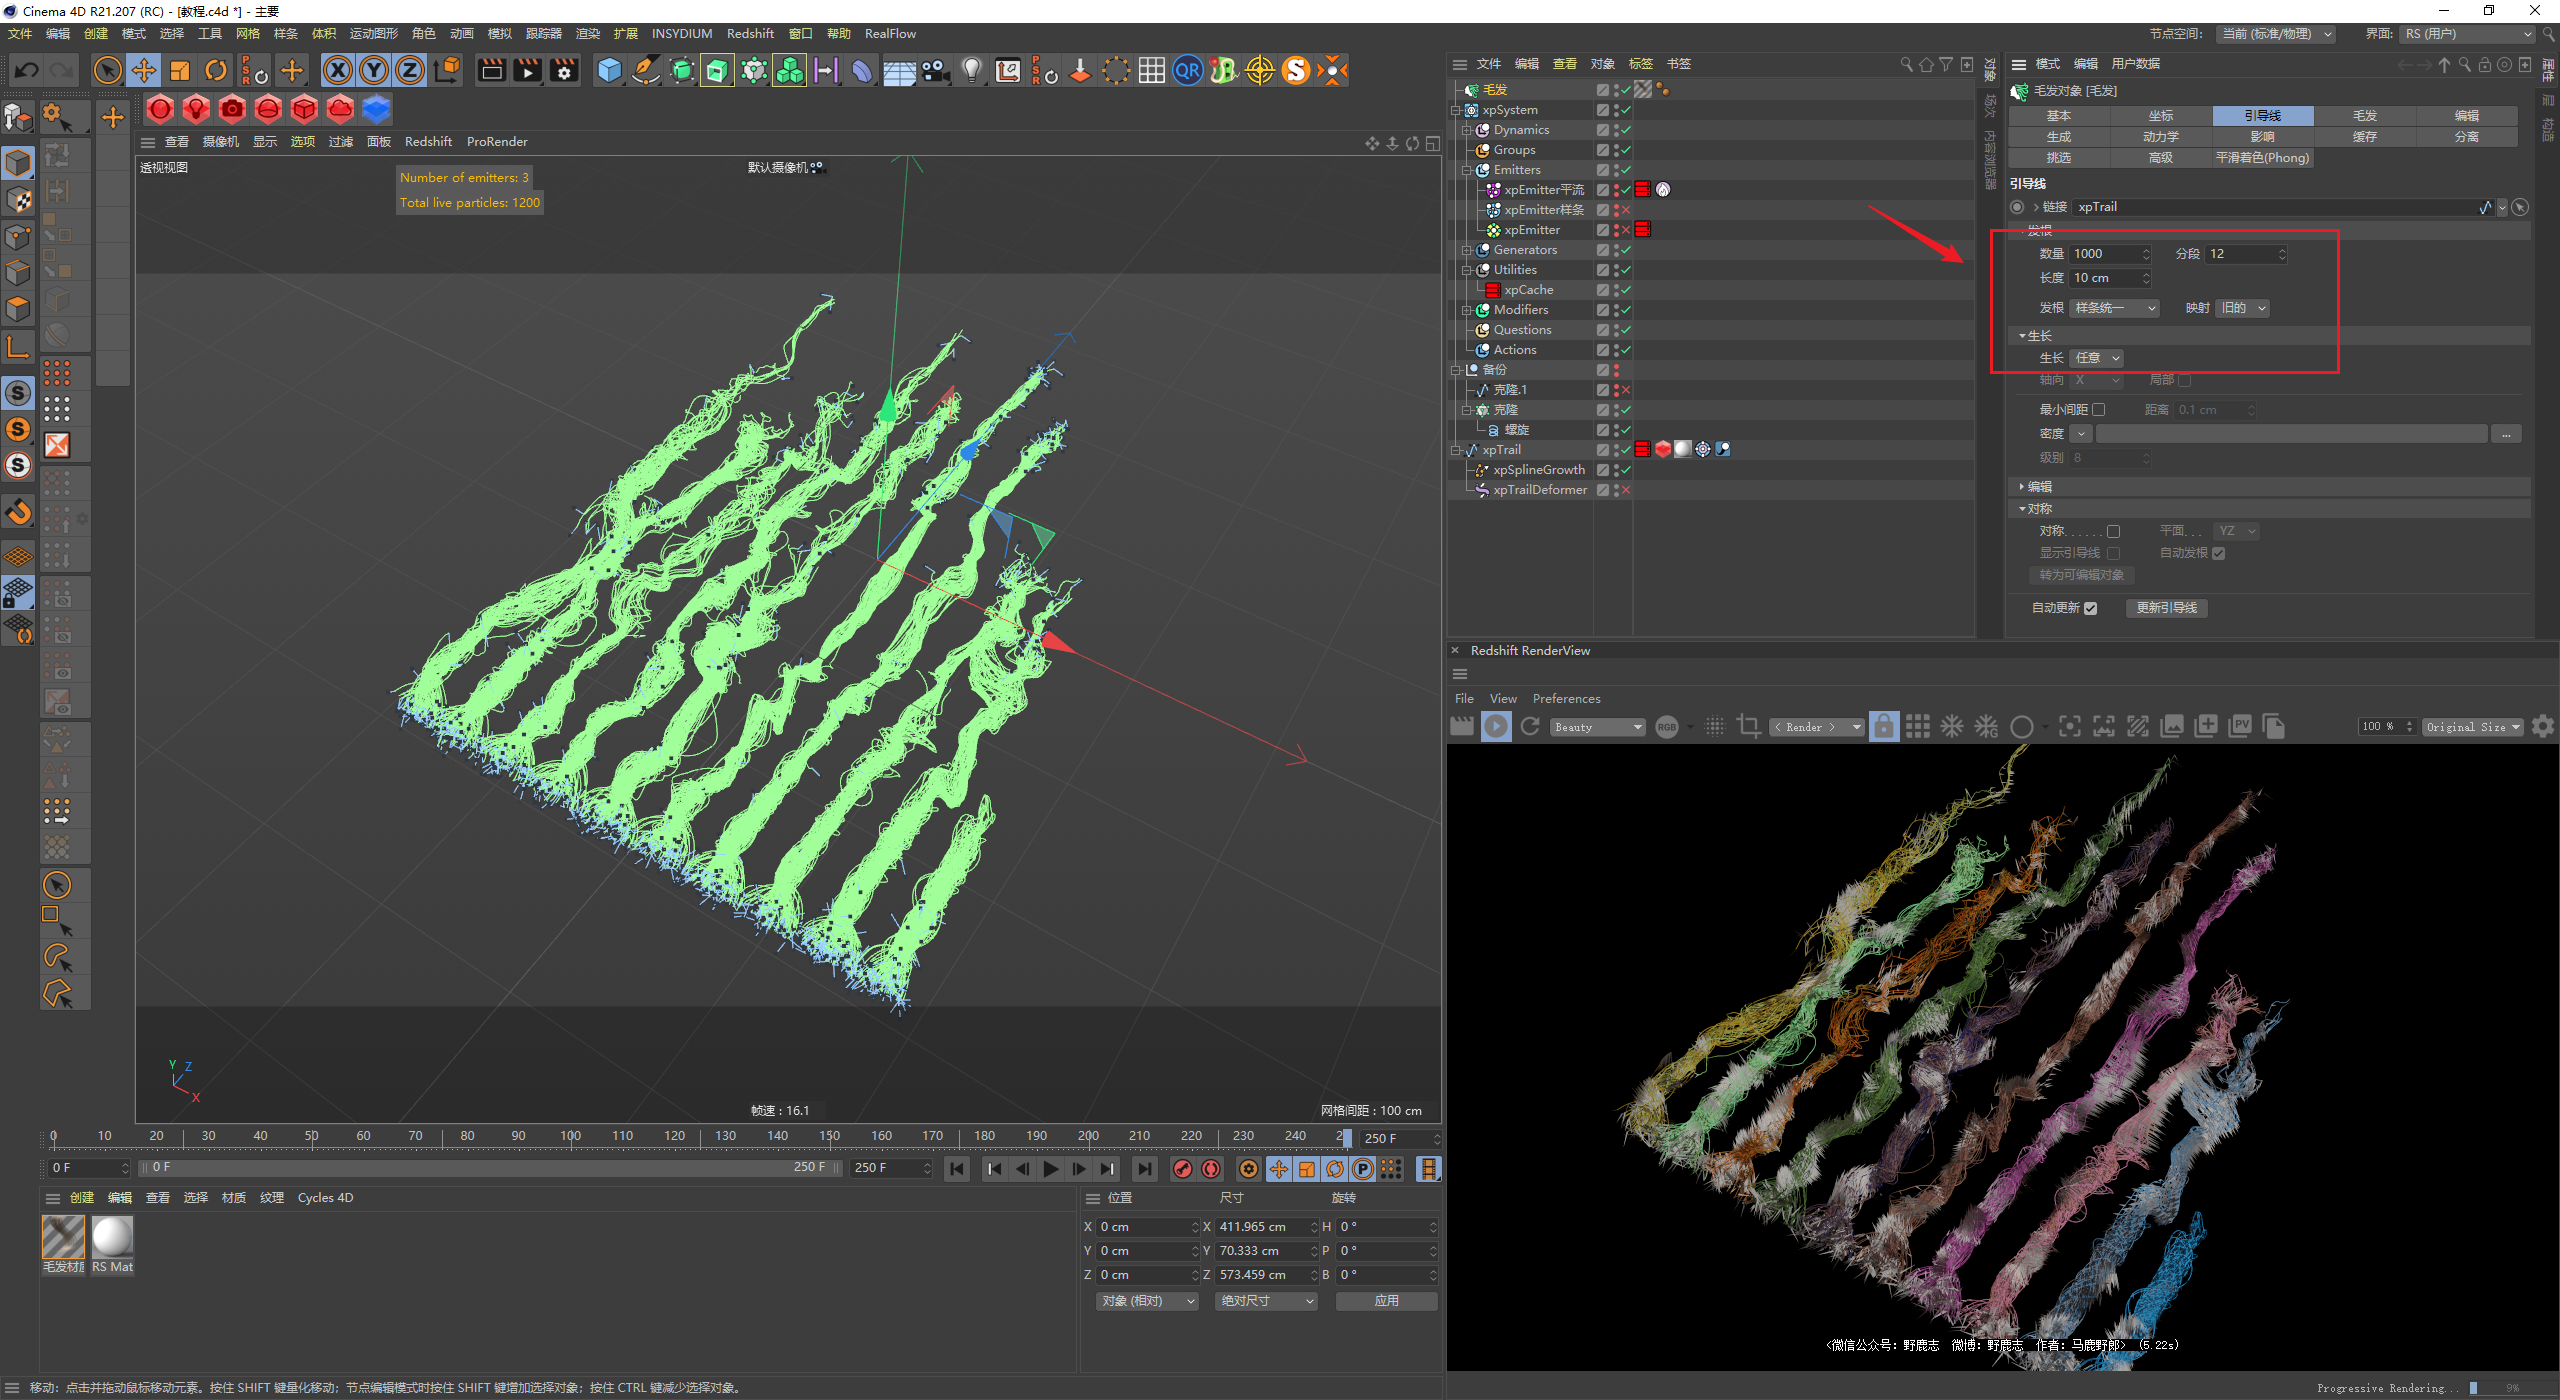Viewport: 2560px width, 1400px height.
Task: Add a Cube primitive from toolbar
Action: (x=609, y=71)
